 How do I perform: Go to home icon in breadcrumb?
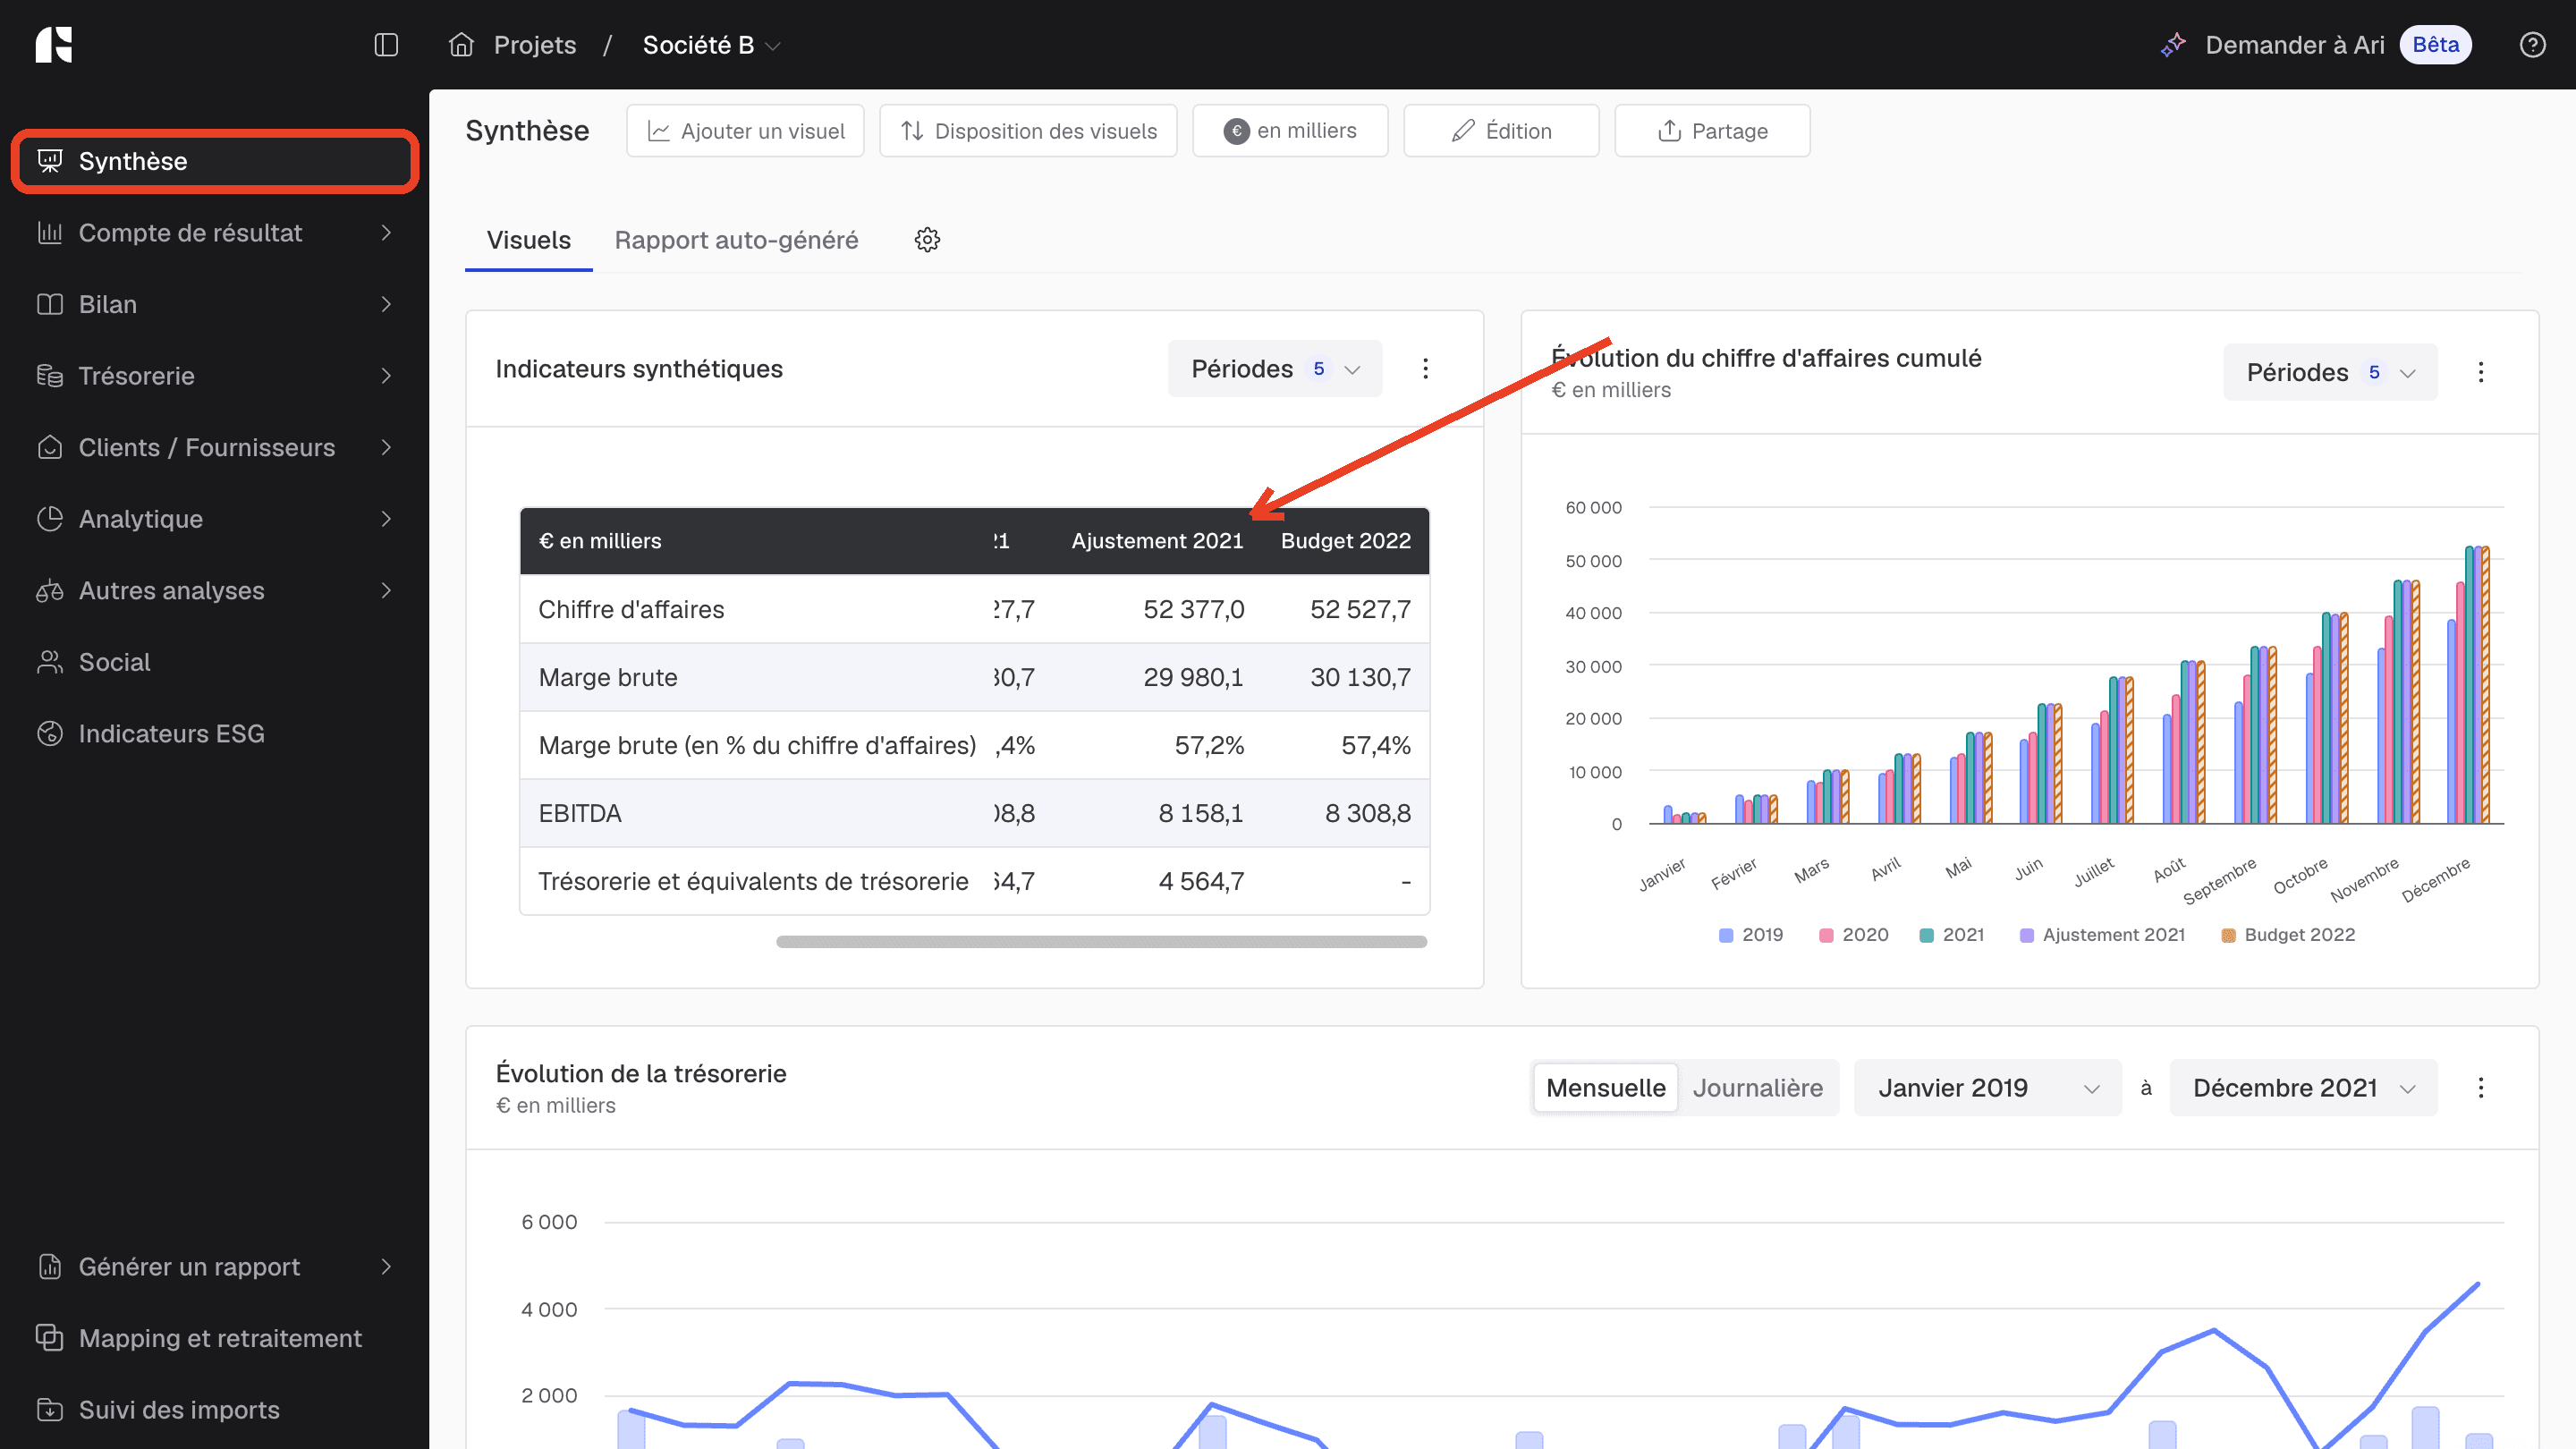pos(461,45)
